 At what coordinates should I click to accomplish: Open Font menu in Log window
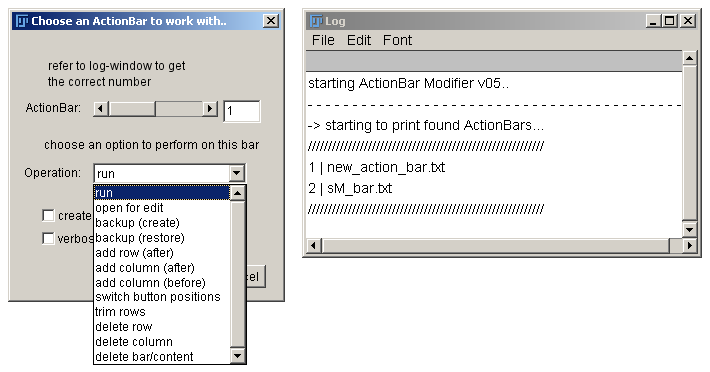click(397, 40)
